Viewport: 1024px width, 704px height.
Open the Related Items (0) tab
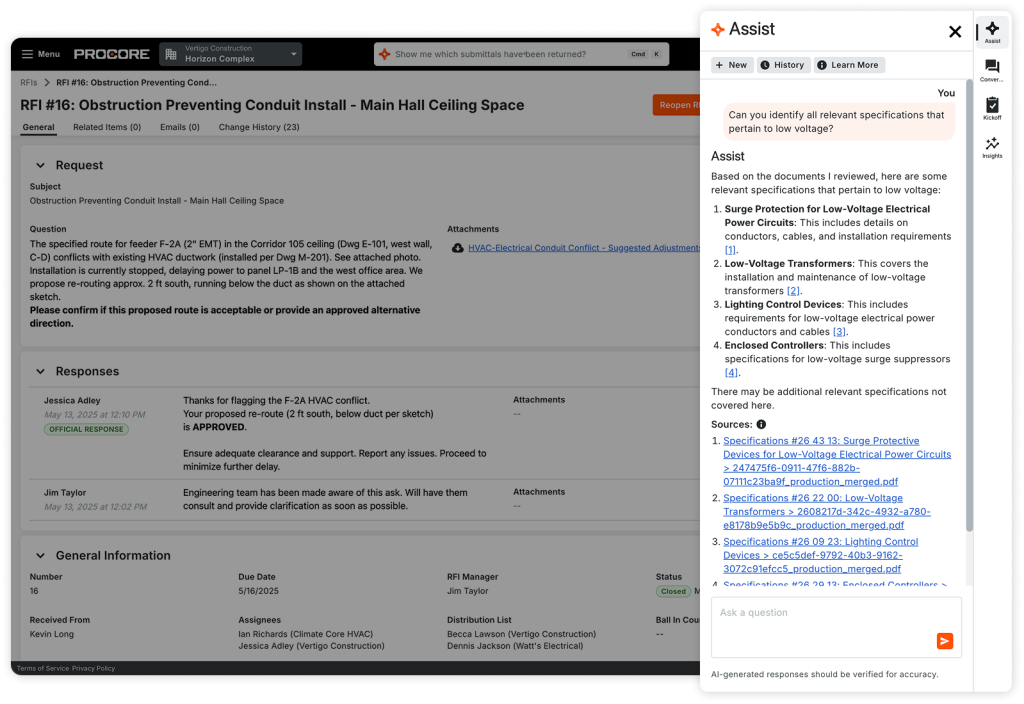coord(107,127)
